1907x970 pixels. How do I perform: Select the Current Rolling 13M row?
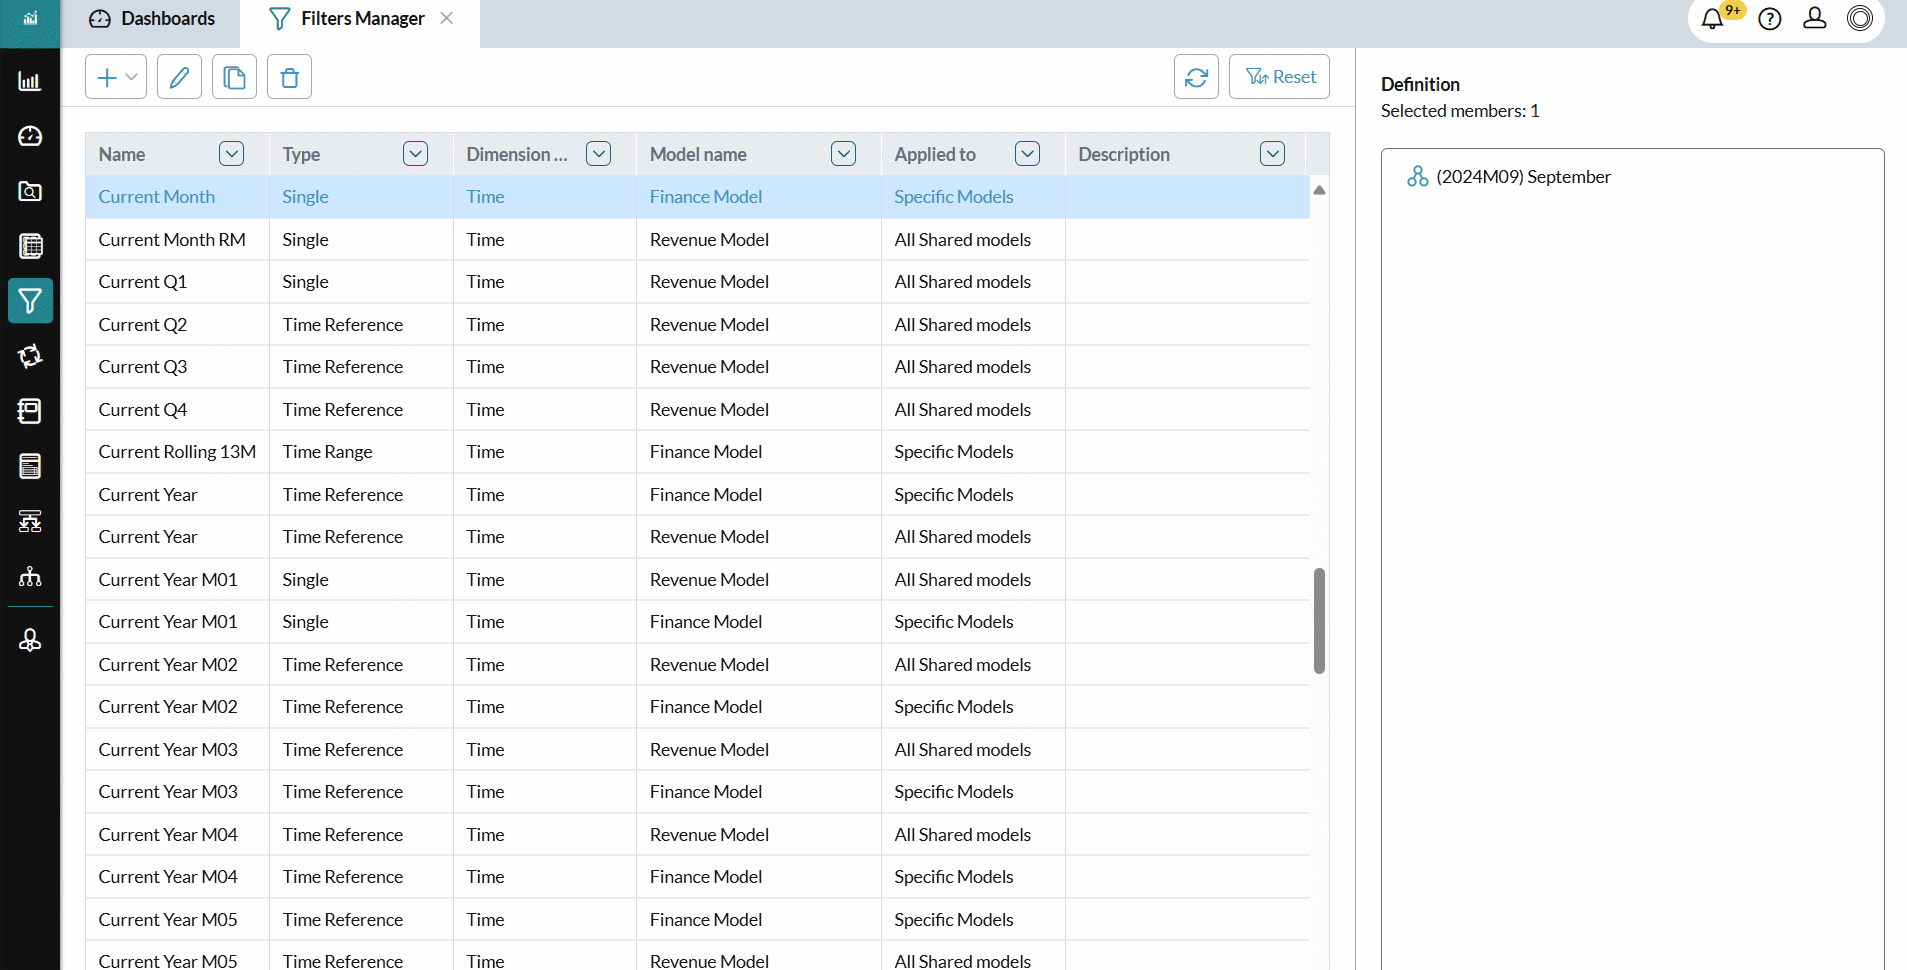pyautogui.click(x=177, y=451)
